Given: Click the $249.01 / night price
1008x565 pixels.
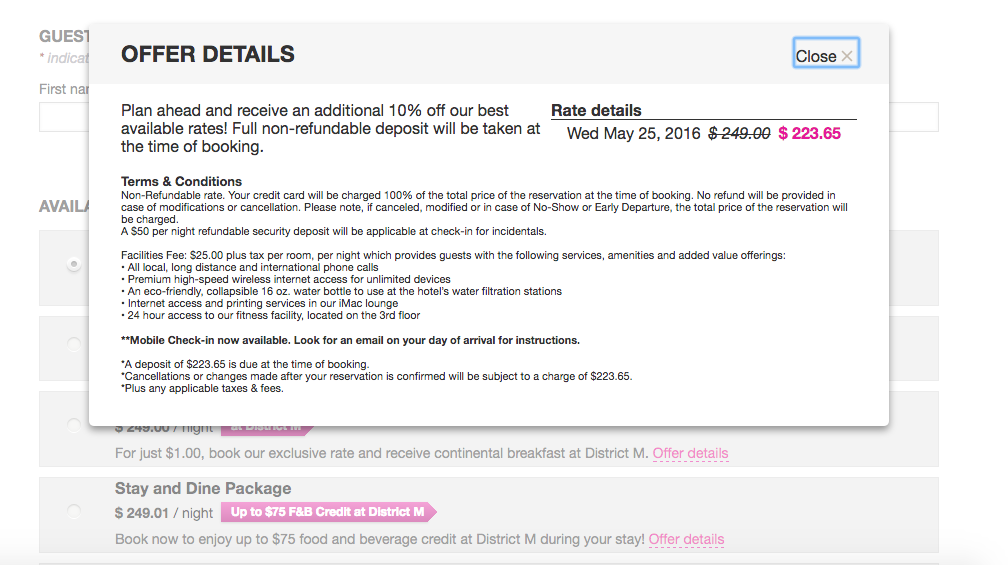Looking at the screenshot, I should [x=163, y=513].
